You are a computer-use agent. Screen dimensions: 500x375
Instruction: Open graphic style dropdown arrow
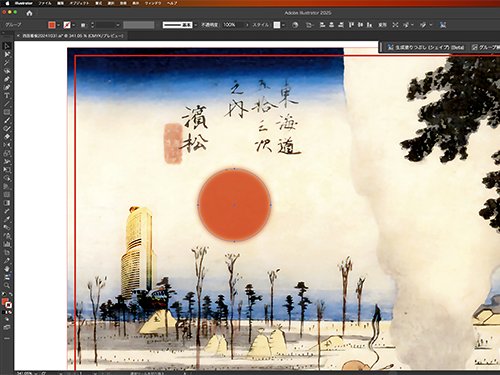pos(283,25)
